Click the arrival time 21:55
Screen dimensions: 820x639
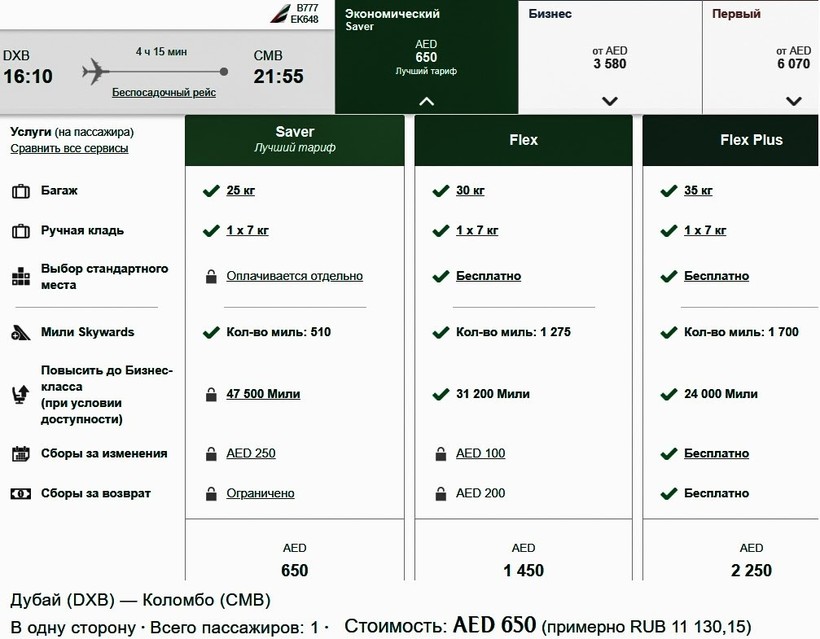278,76
